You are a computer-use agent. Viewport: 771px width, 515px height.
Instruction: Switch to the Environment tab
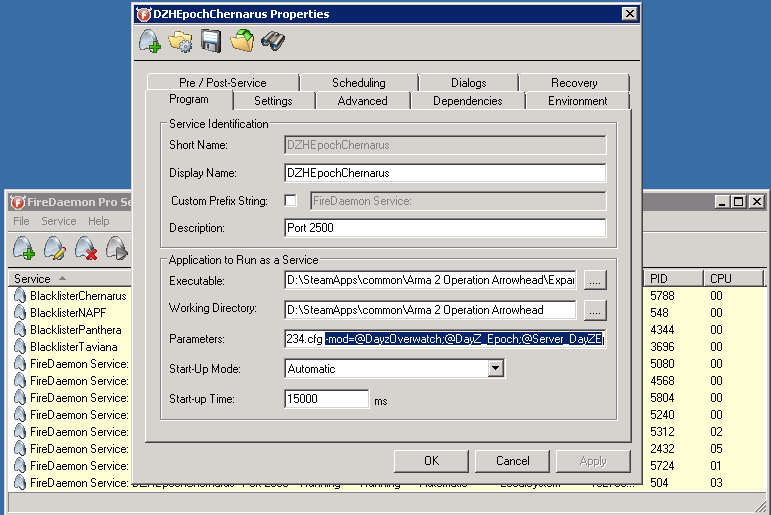tap(578, 101)
